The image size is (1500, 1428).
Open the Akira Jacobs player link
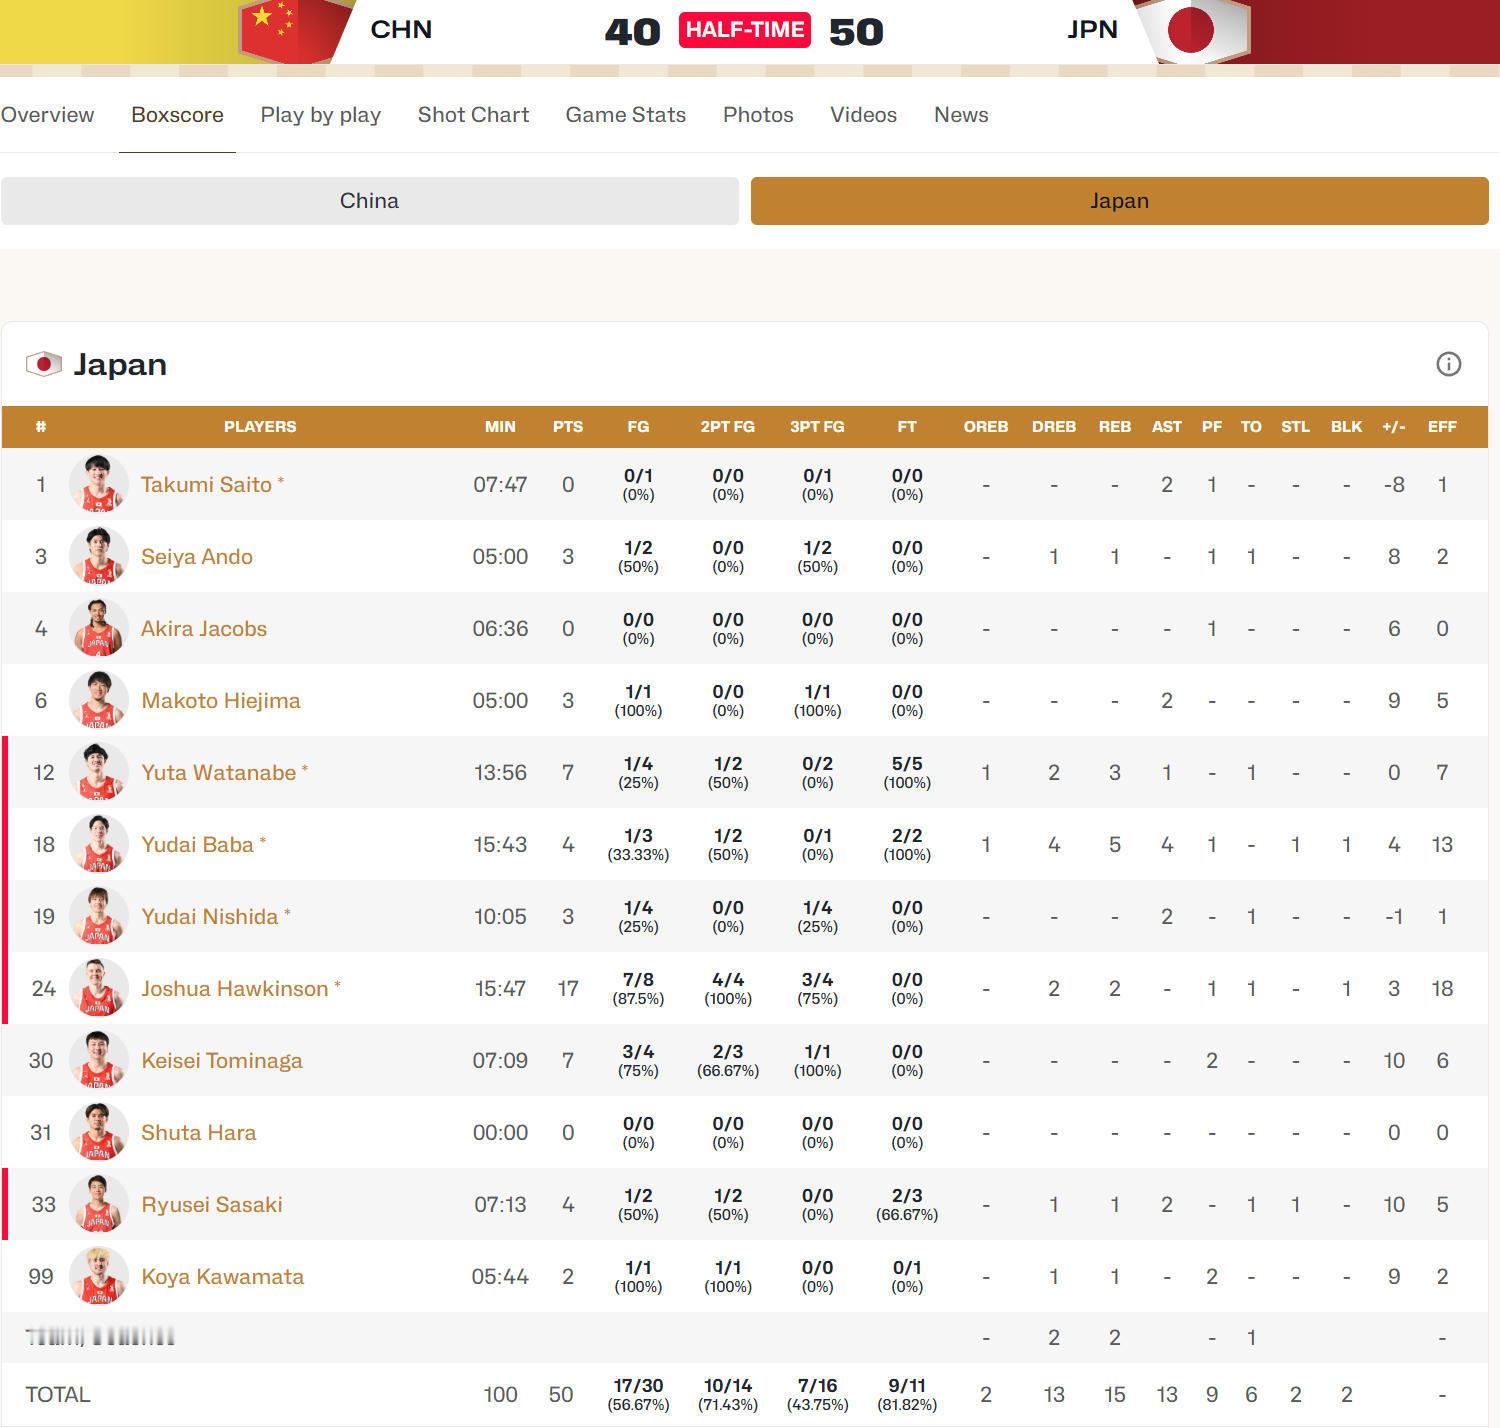(x=204, y=629)
